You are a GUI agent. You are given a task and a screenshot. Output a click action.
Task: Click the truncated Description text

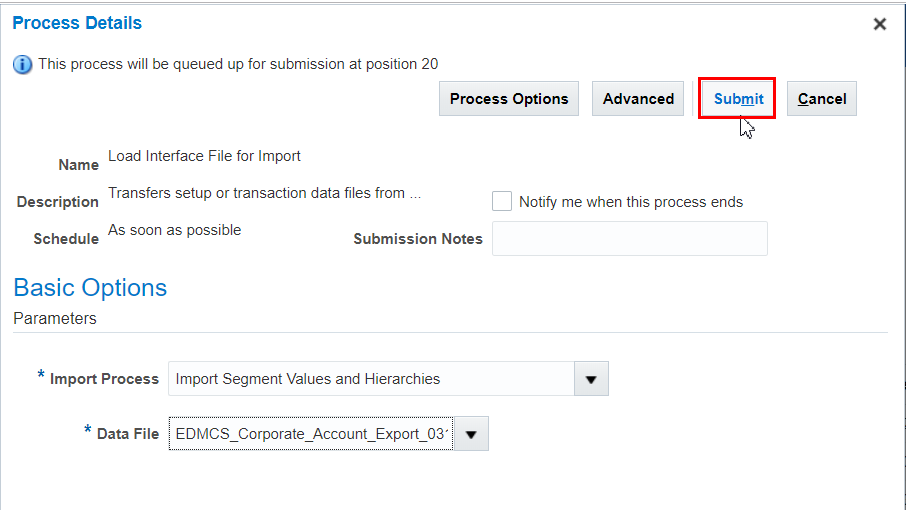tap(264, 193)
